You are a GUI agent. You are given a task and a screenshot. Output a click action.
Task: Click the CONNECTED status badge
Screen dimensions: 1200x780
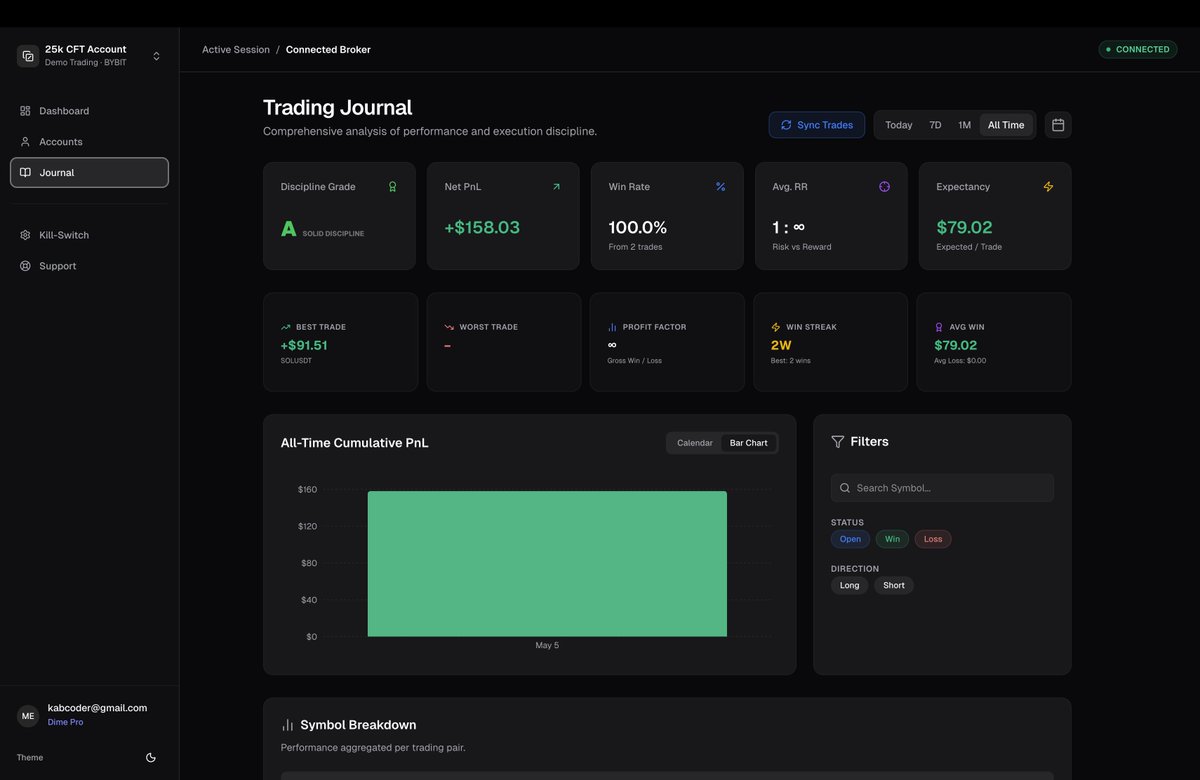(x=1138, y=49)
